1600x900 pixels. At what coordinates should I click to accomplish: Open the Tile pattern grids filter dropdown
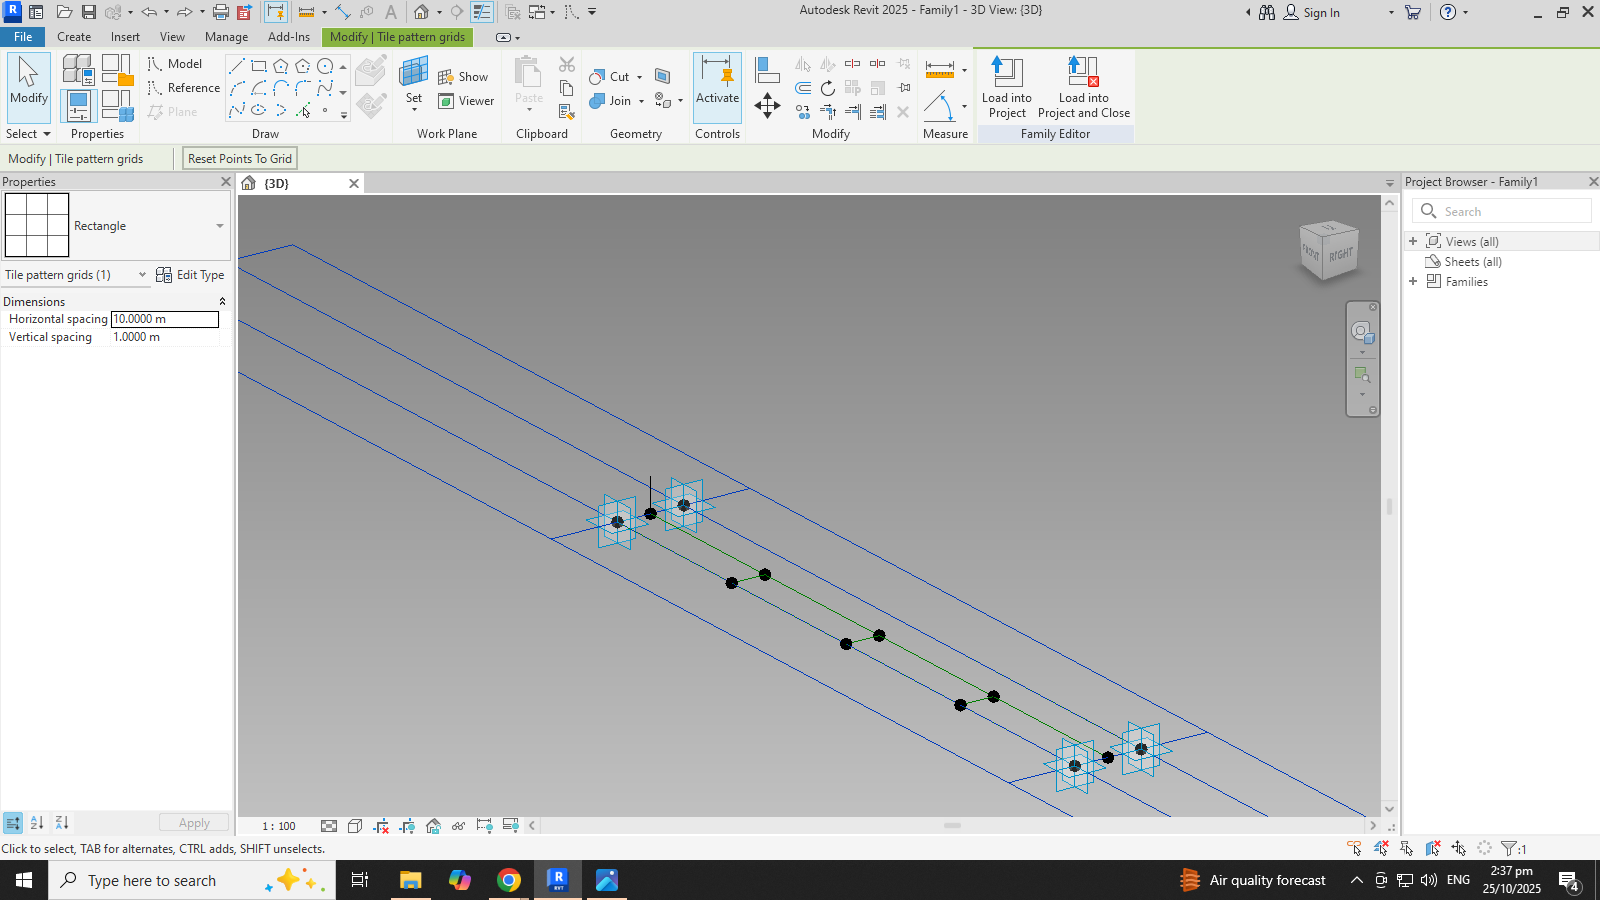point(142,275)
